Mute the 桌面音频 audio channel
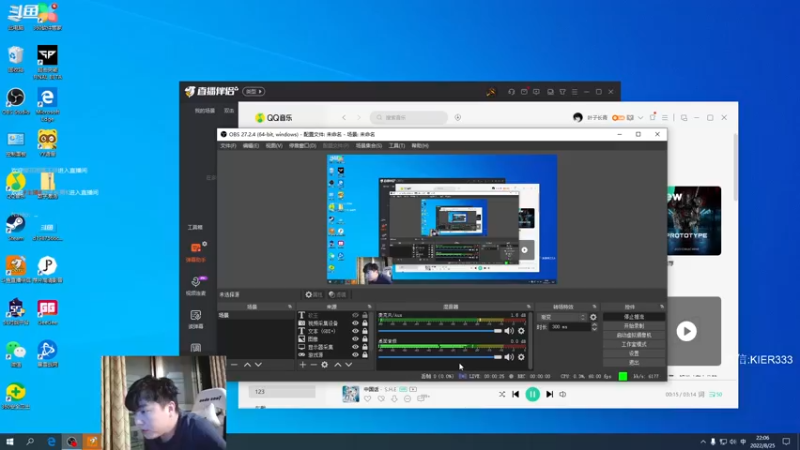800x450 pixels. pos(509,357)
